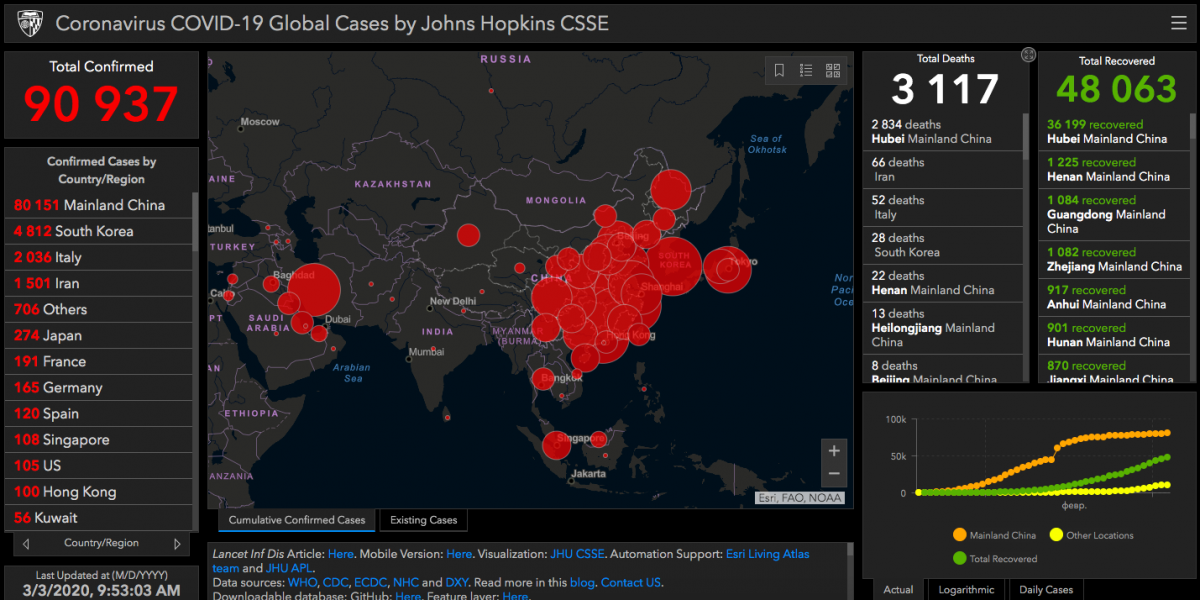Go to previous list with left arrow

pos(26,544)
